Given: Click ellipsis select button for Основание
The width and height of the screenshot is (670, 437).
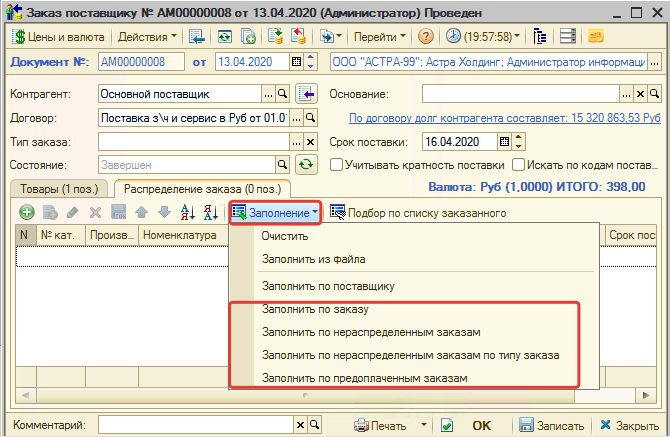Looking at the screenshot, I should [626, 94].
